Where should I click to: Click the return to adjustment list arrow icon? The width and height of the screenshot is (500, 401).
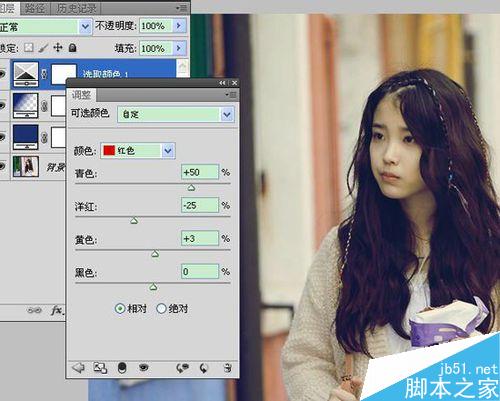tap(78, 368)
